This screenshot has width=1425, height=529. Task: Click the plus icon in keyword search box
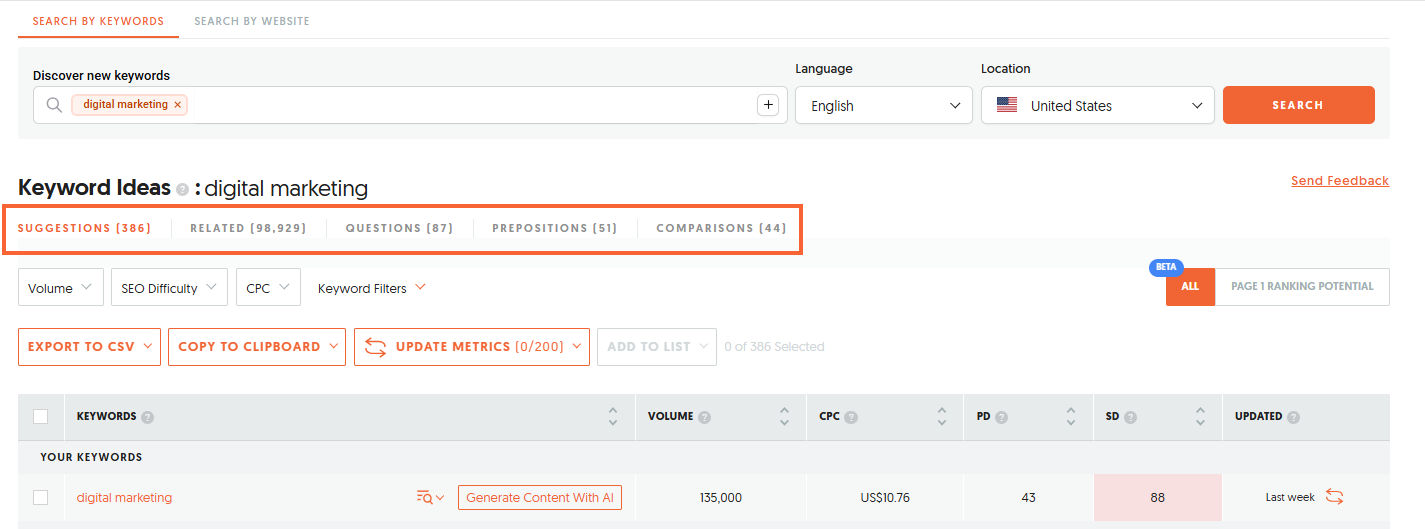click(767, 105)
